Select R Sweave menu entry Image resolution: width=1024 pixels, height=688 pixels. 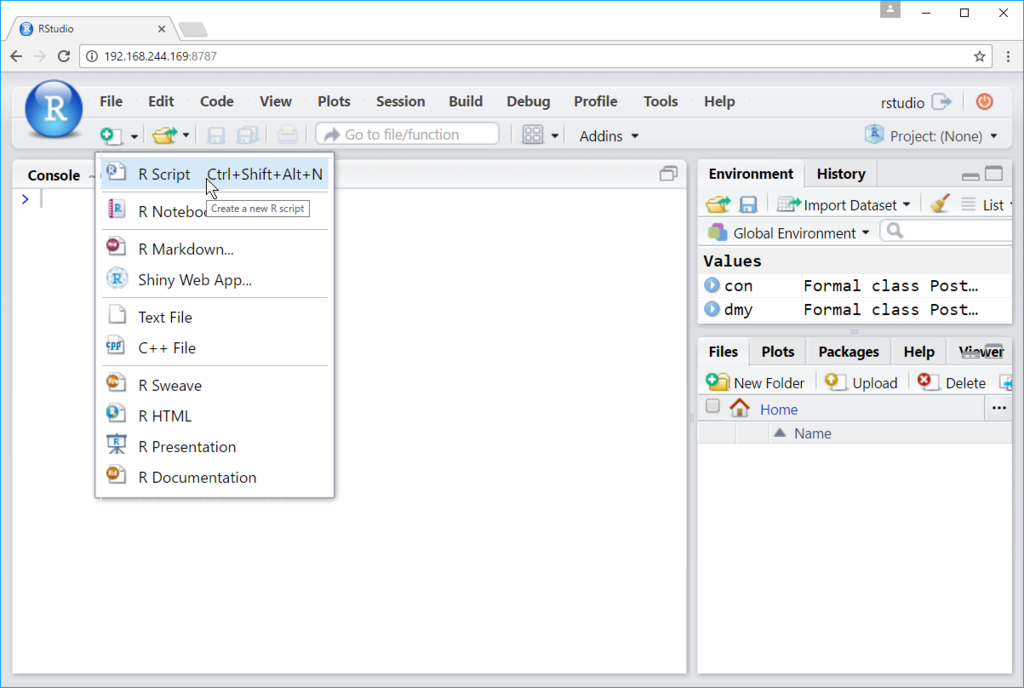214,385
